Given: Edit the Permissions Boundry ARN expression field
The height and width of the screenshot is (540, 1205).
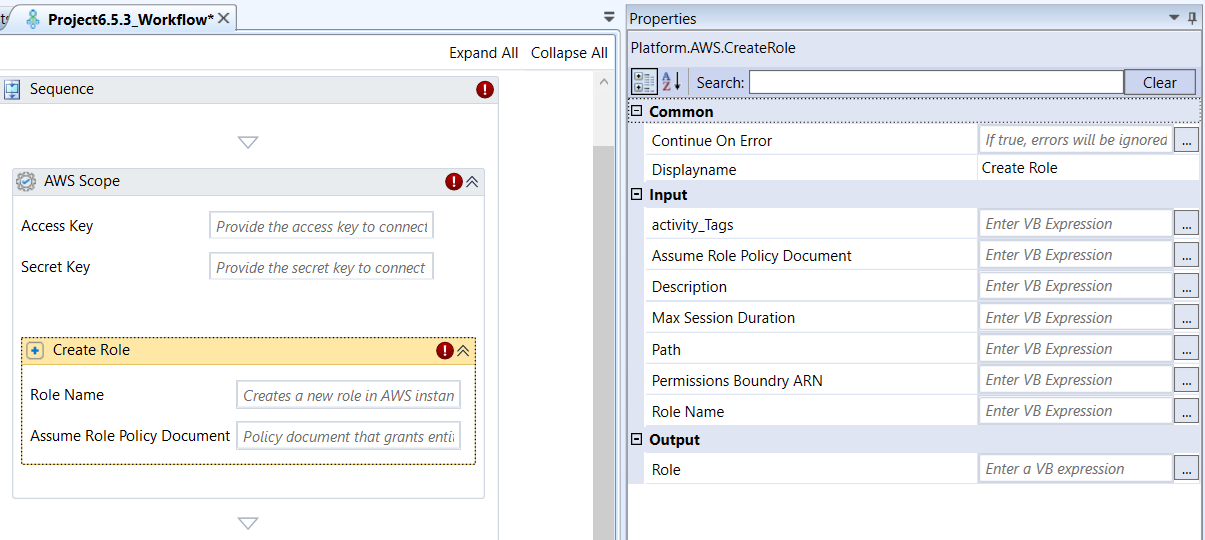Looking at the screenshot, I should [1075, 380].
